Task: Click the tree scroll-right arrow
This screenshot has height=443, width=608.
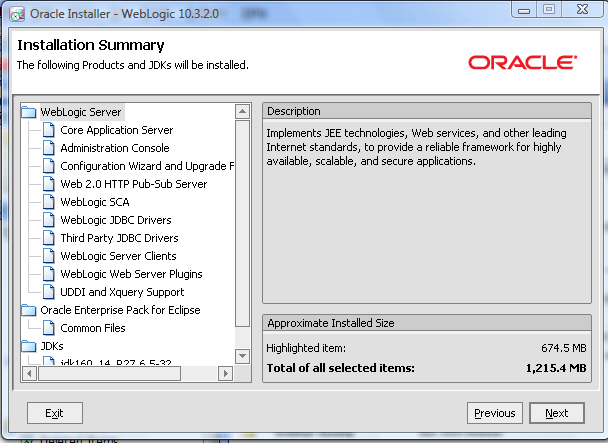Action: point(226,374)
